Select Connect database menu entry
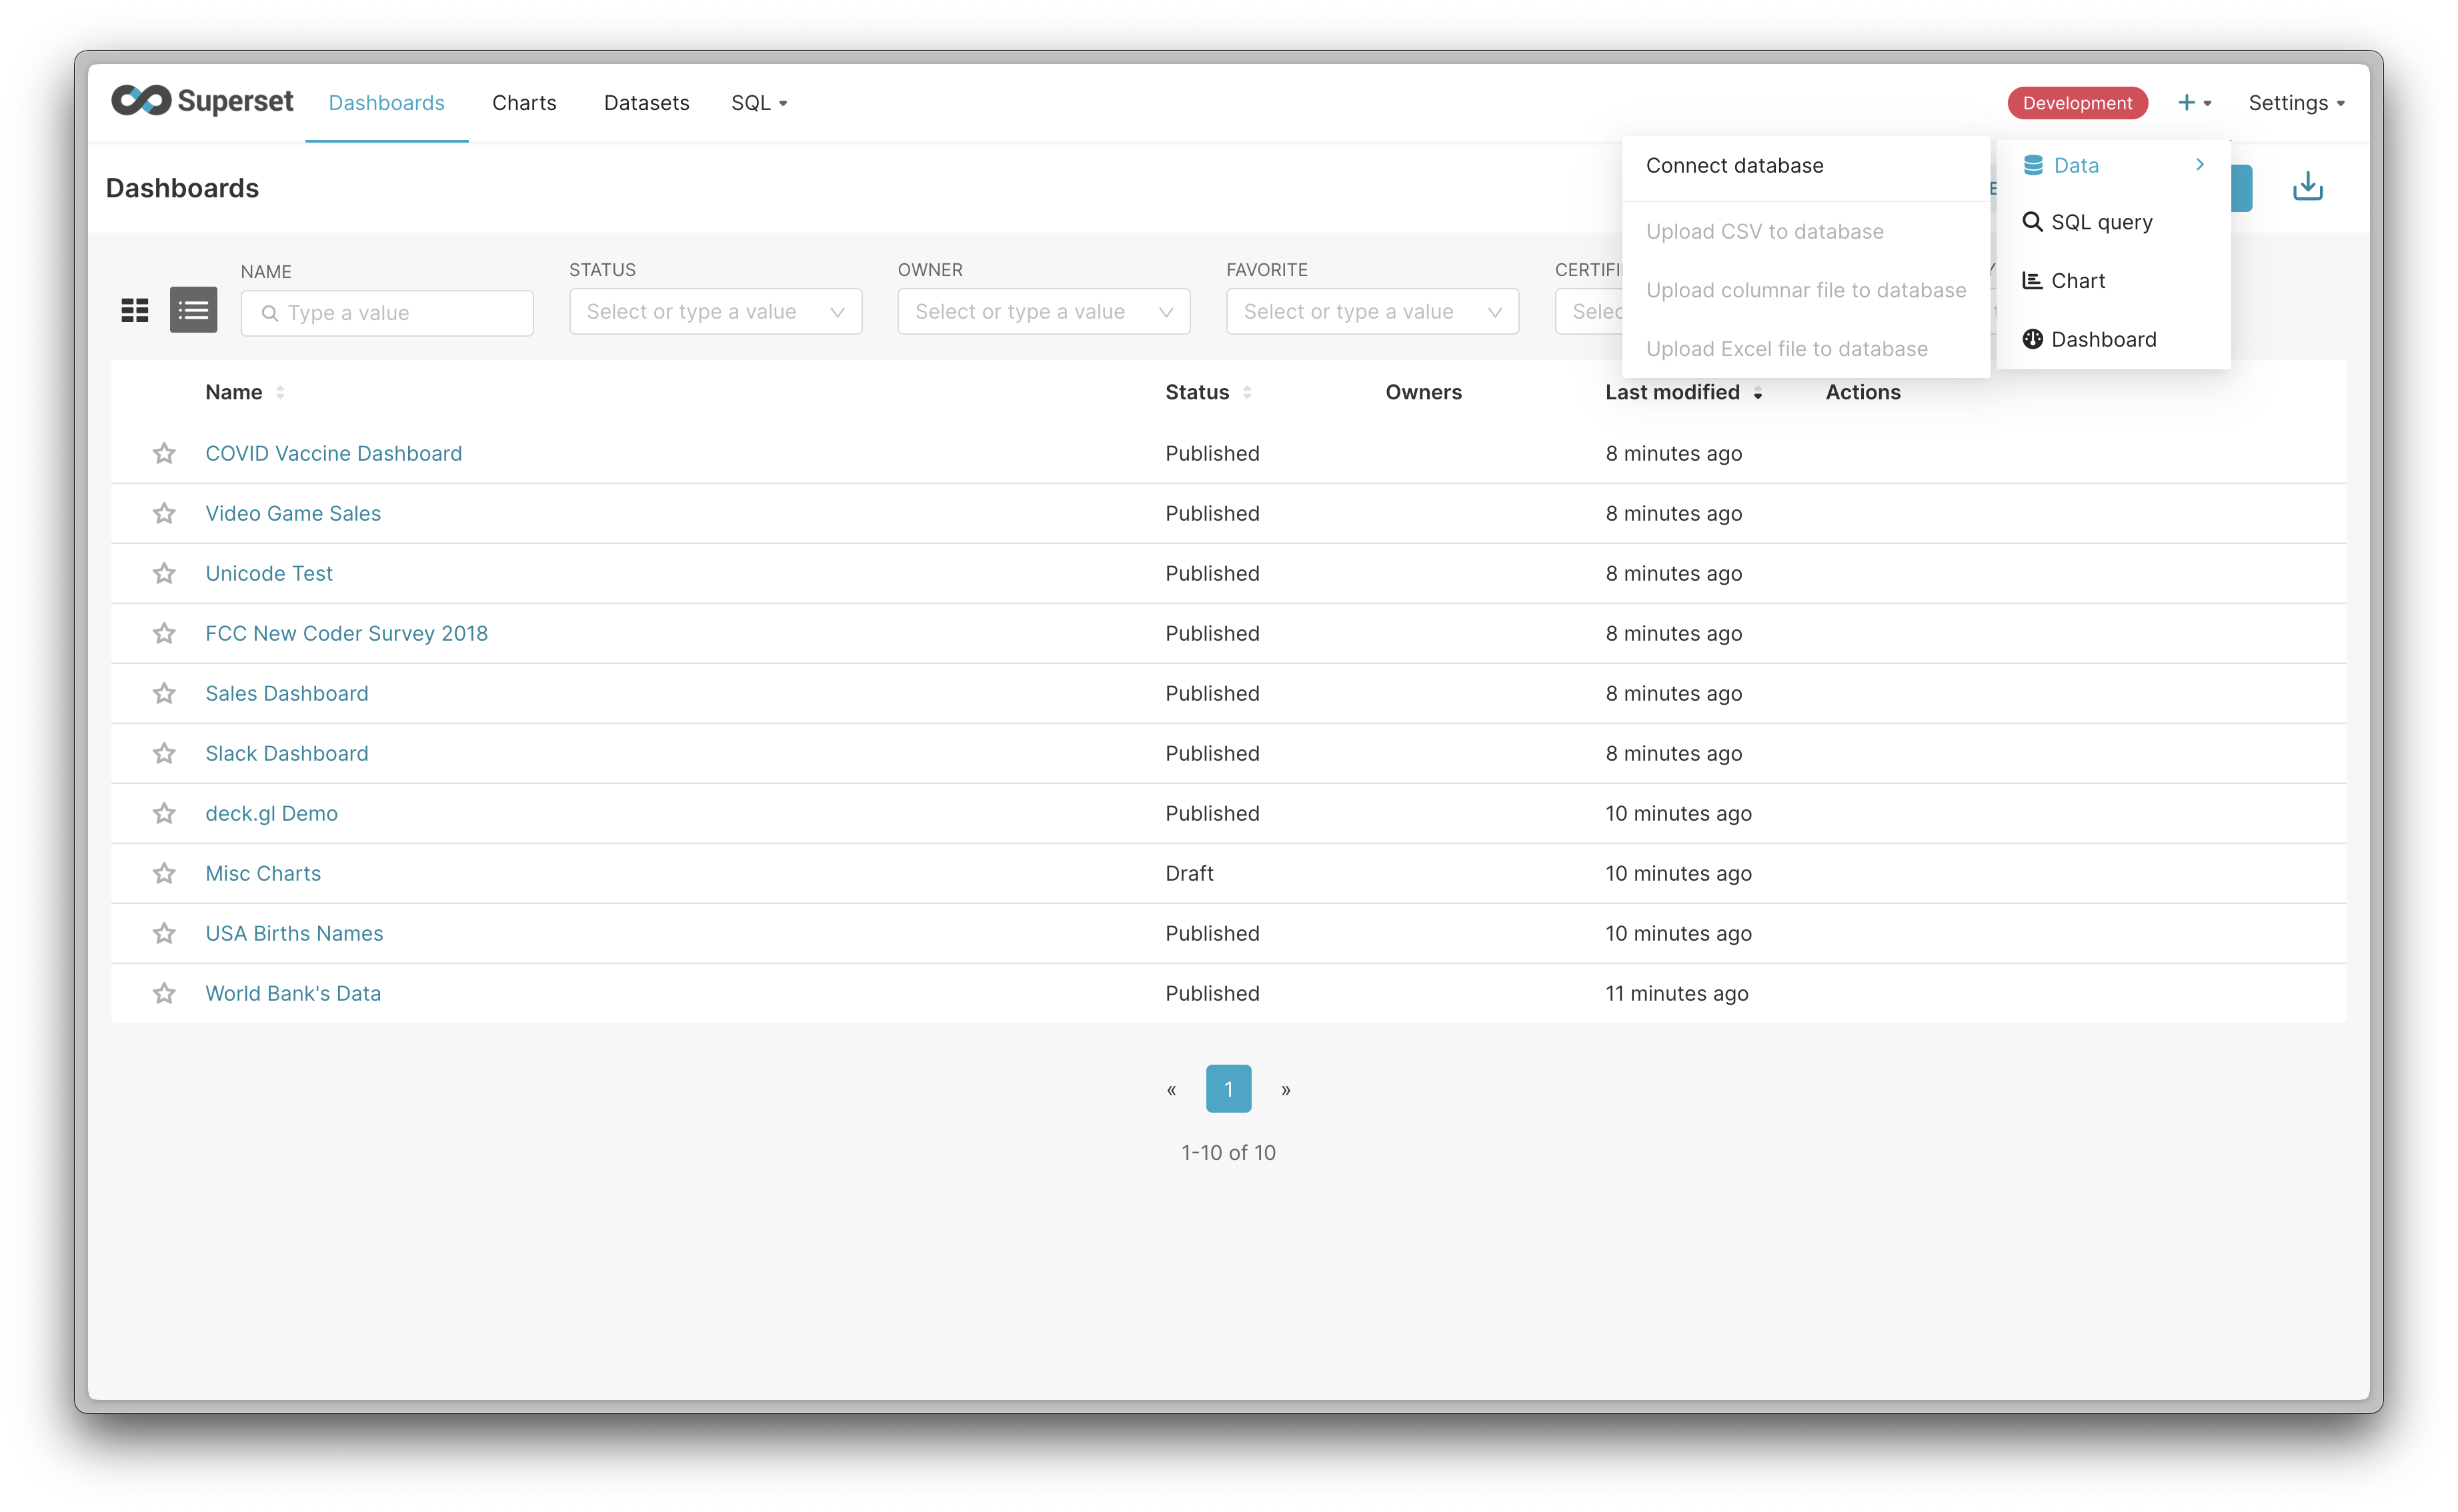This screenshot has width=2458, height=1512. pos(1734,166)
